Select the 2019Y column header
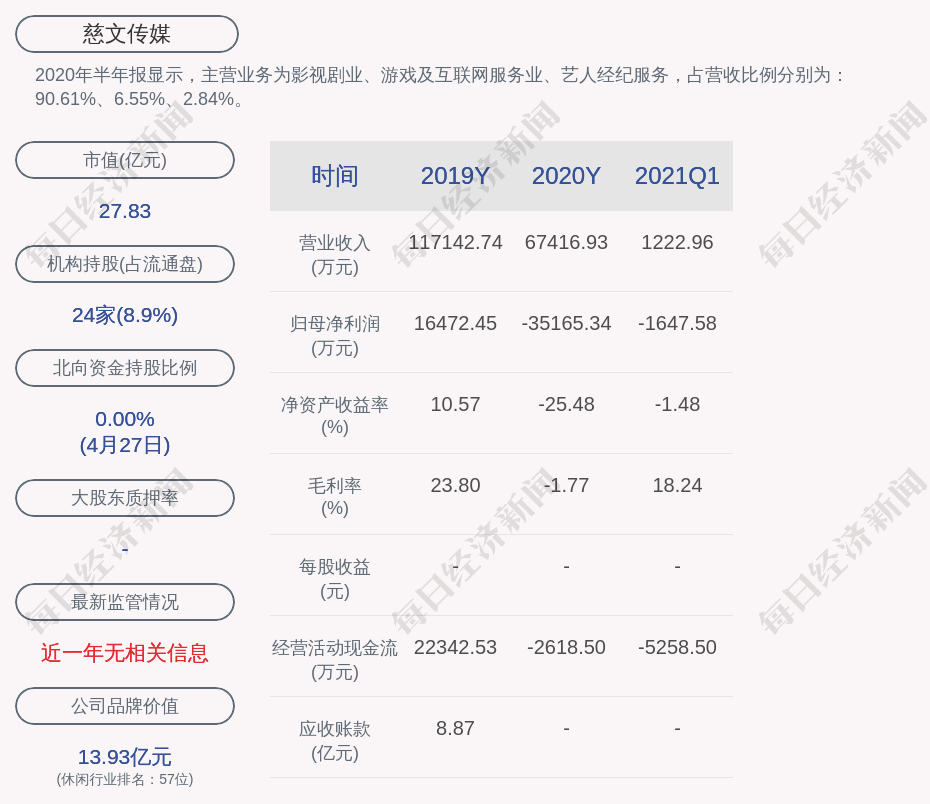Viewport: 930px width, 804px height. click(x=455, y=176)
